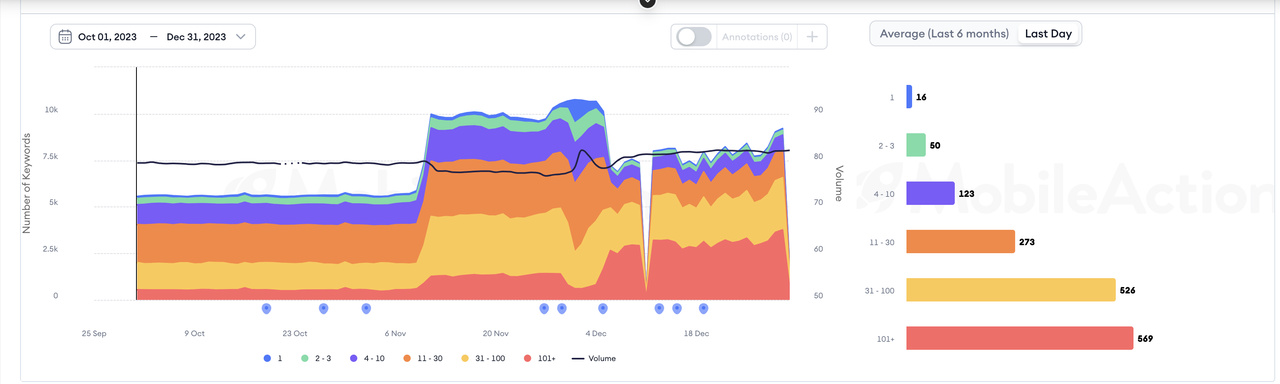Click the Number of Keywords axis title
The image size is (1280, 384).
click(27, 183)
